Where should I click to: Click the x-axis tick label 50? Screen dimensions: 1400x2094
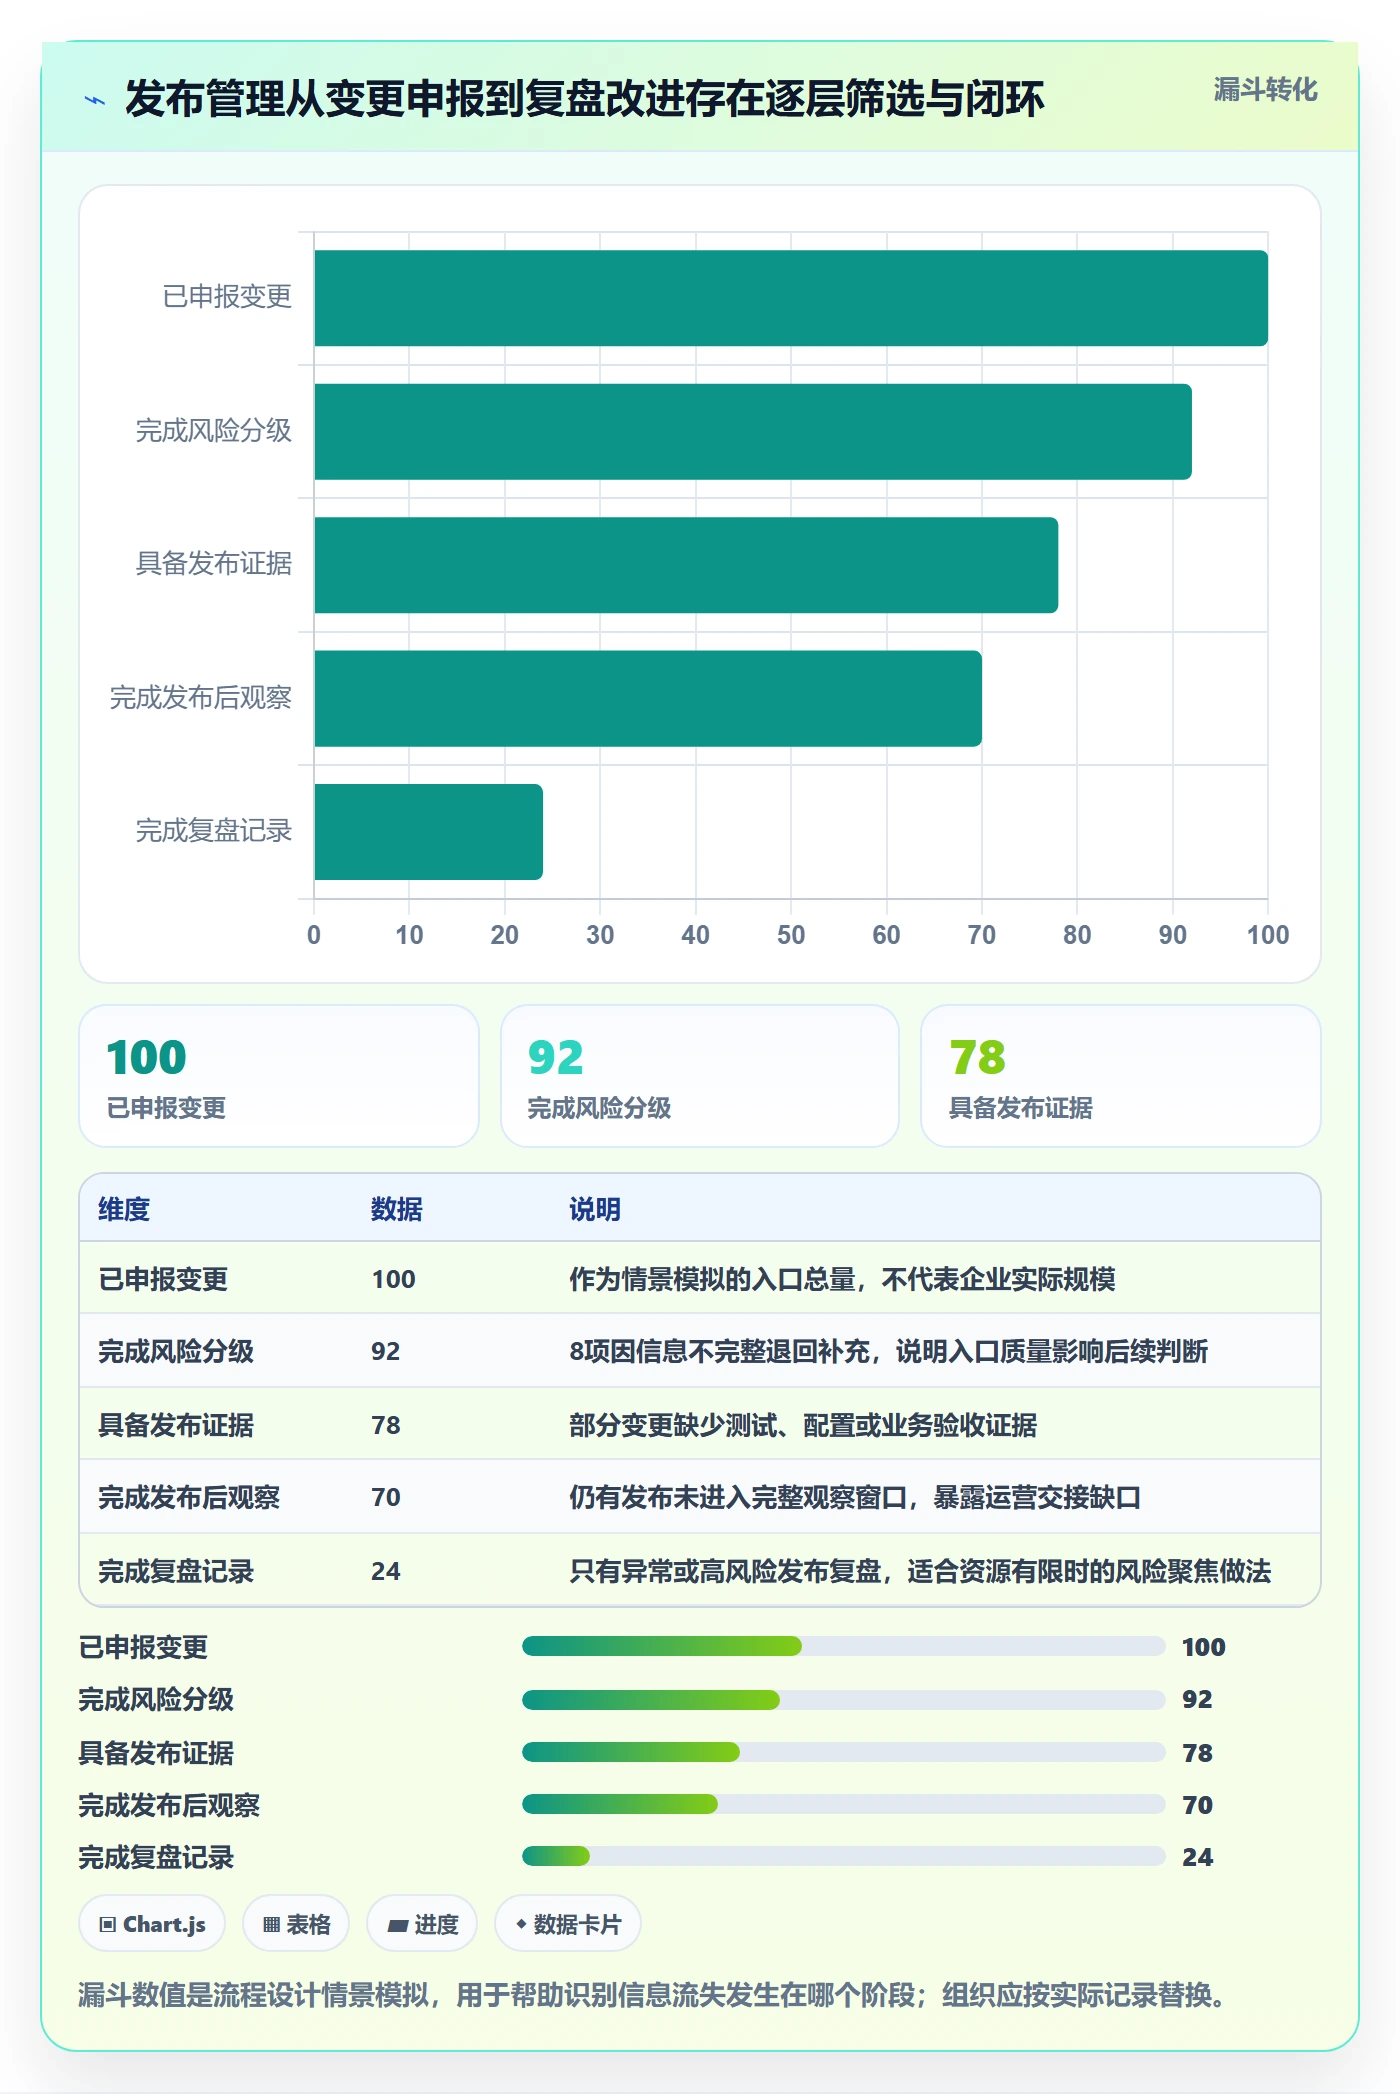[791, 935]
